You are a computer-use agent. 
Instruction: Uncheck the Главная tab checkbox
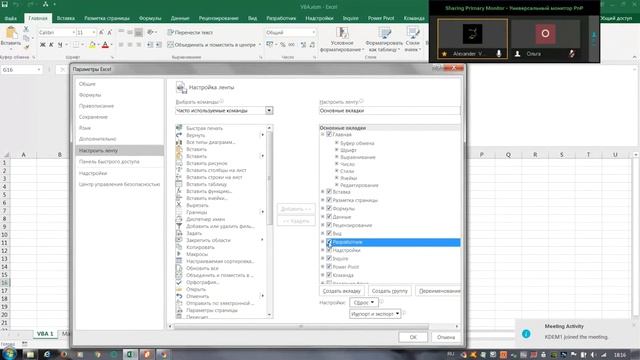point(329,134)
